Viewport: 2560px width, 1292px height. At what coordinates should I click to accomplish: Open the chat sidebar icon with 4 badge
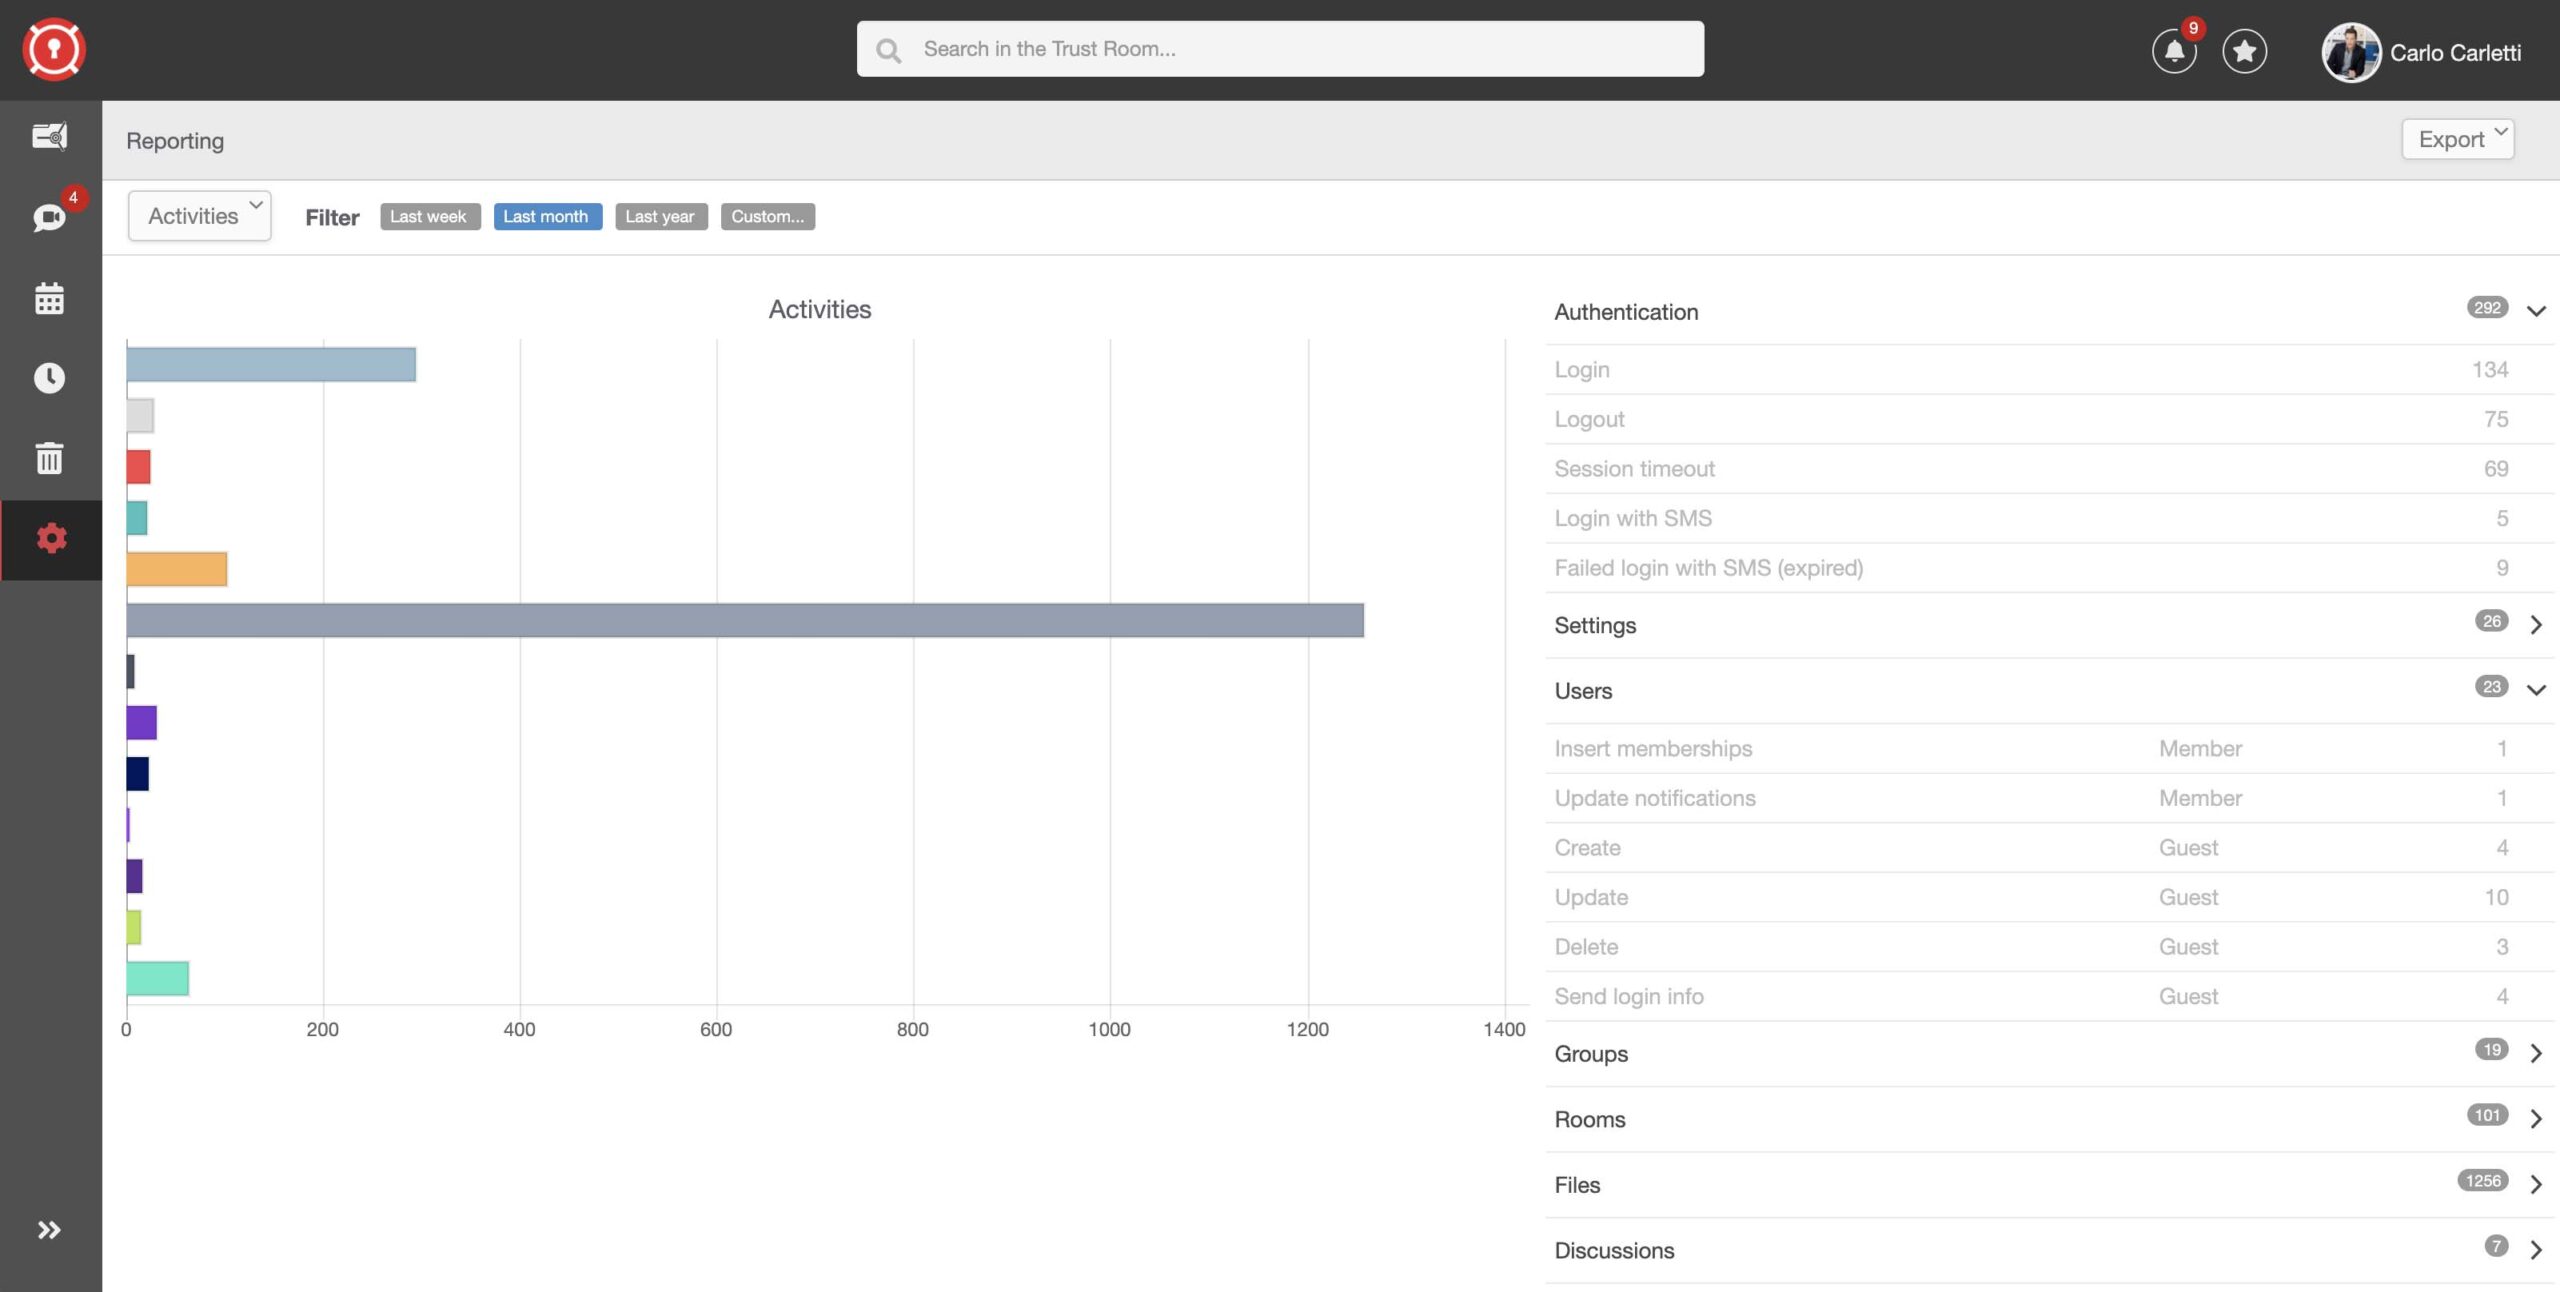pyautogui.click(x=49, y=217)
